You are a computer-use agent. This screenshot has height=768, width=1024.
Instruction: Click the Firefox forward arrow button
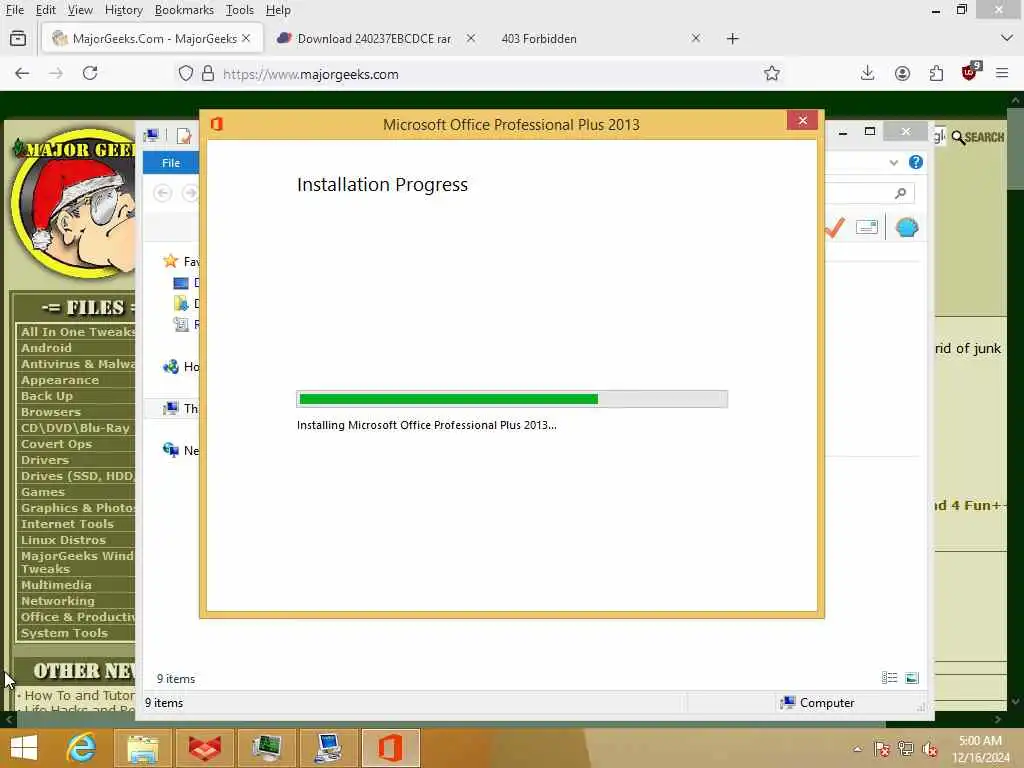[56, 74]
